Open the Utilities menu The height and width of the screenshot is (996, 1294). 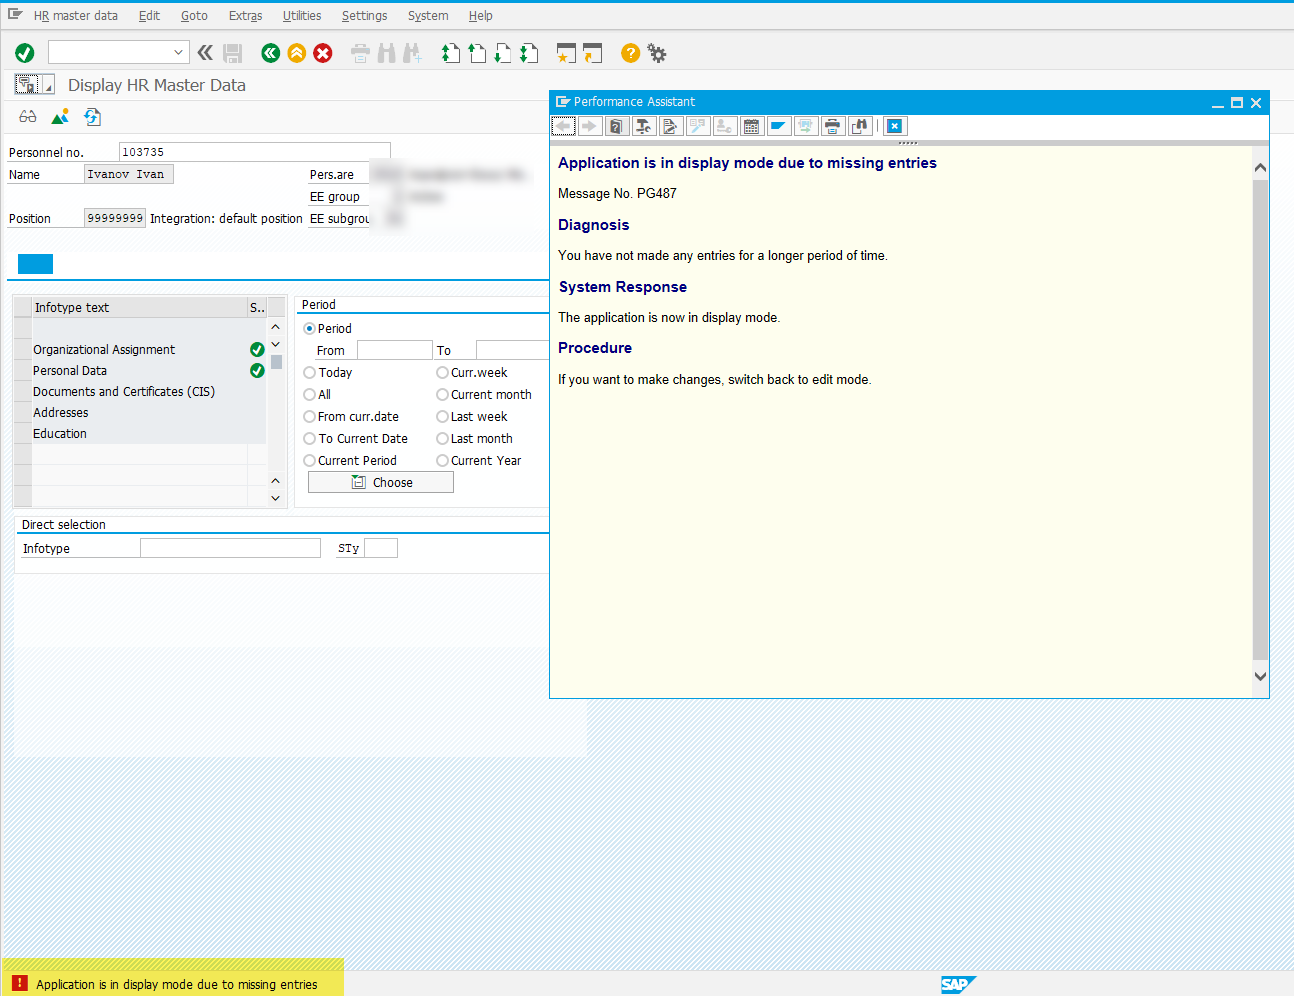tap(302, 16)
